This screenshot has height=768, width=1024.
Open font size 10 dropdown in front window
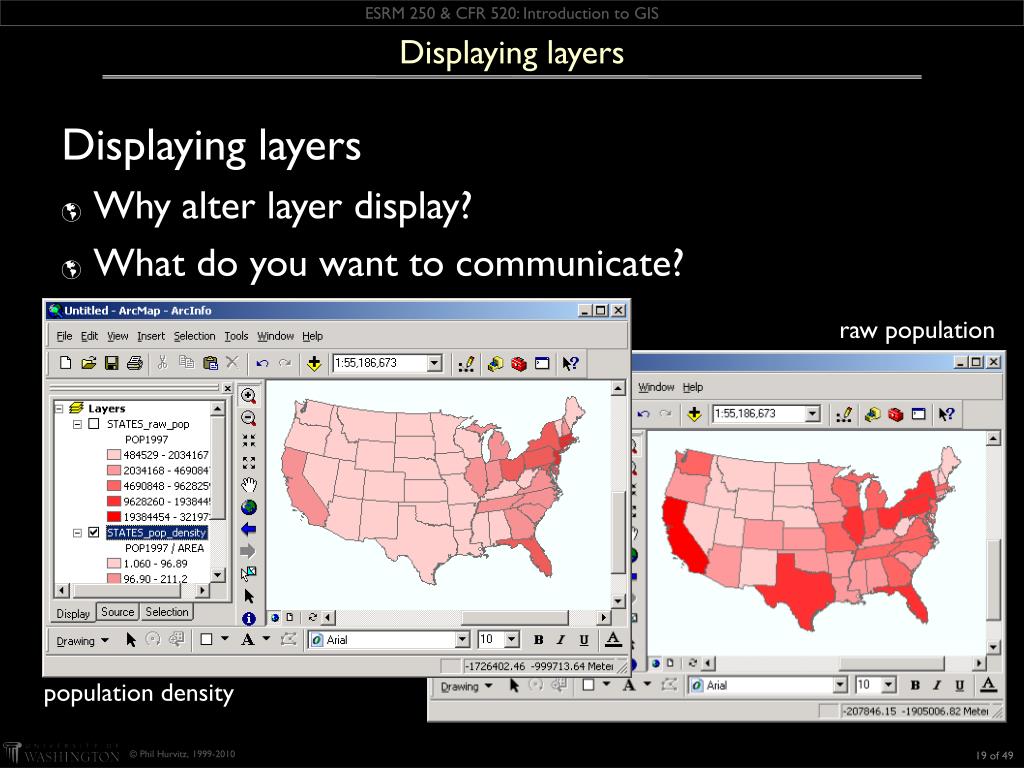(512, 640)
